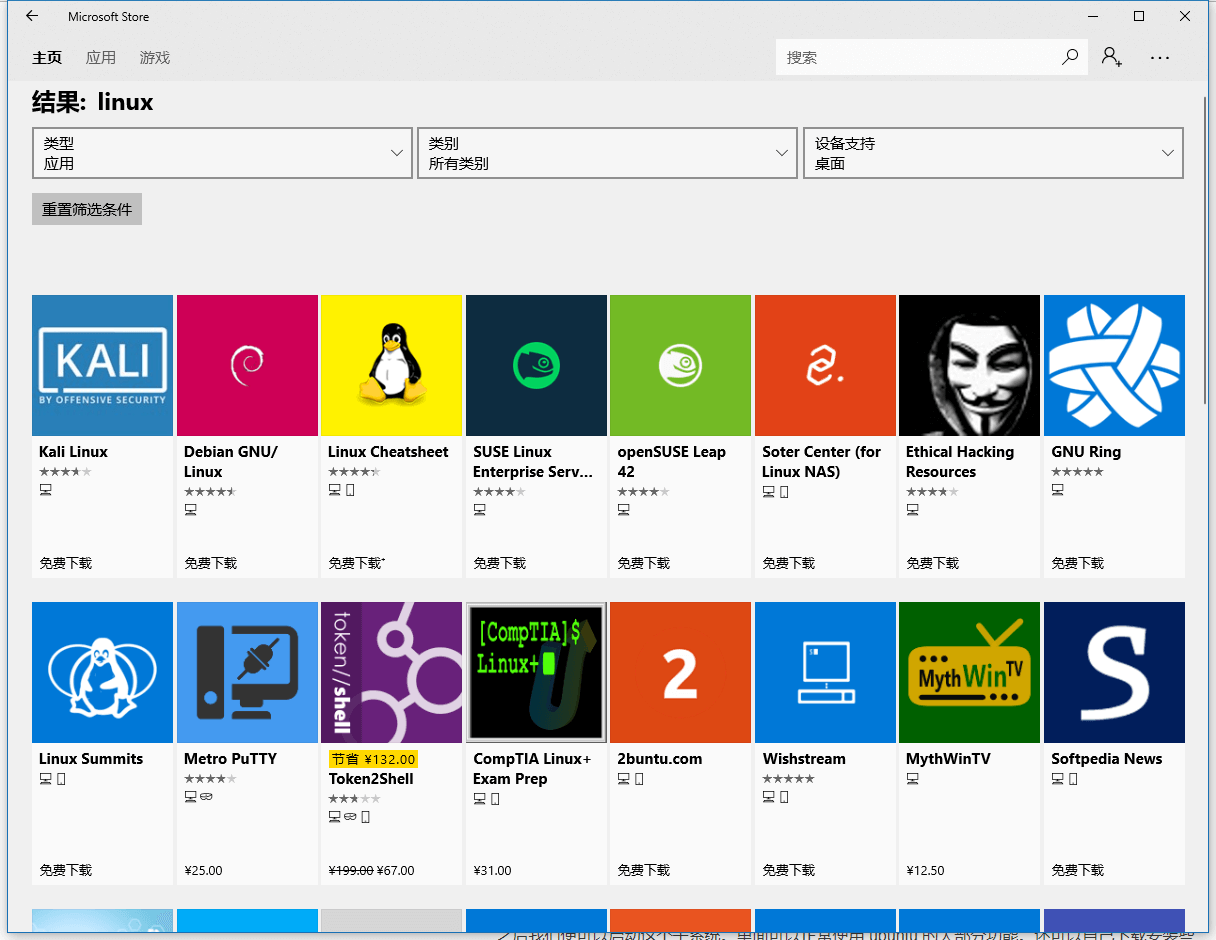This screenshot has height=940, width=1216.
Task: Open the MythWinTV app icon
Action: [969, 672]
